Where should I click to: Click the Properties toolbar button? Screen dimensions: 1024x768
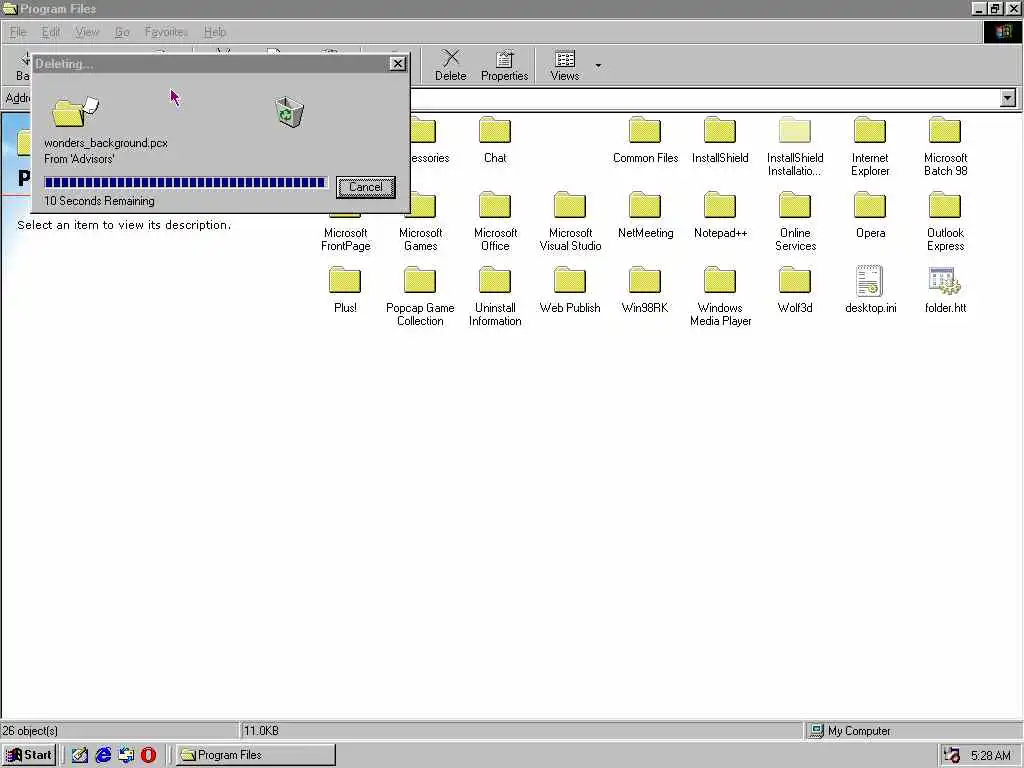click(504, 65)
